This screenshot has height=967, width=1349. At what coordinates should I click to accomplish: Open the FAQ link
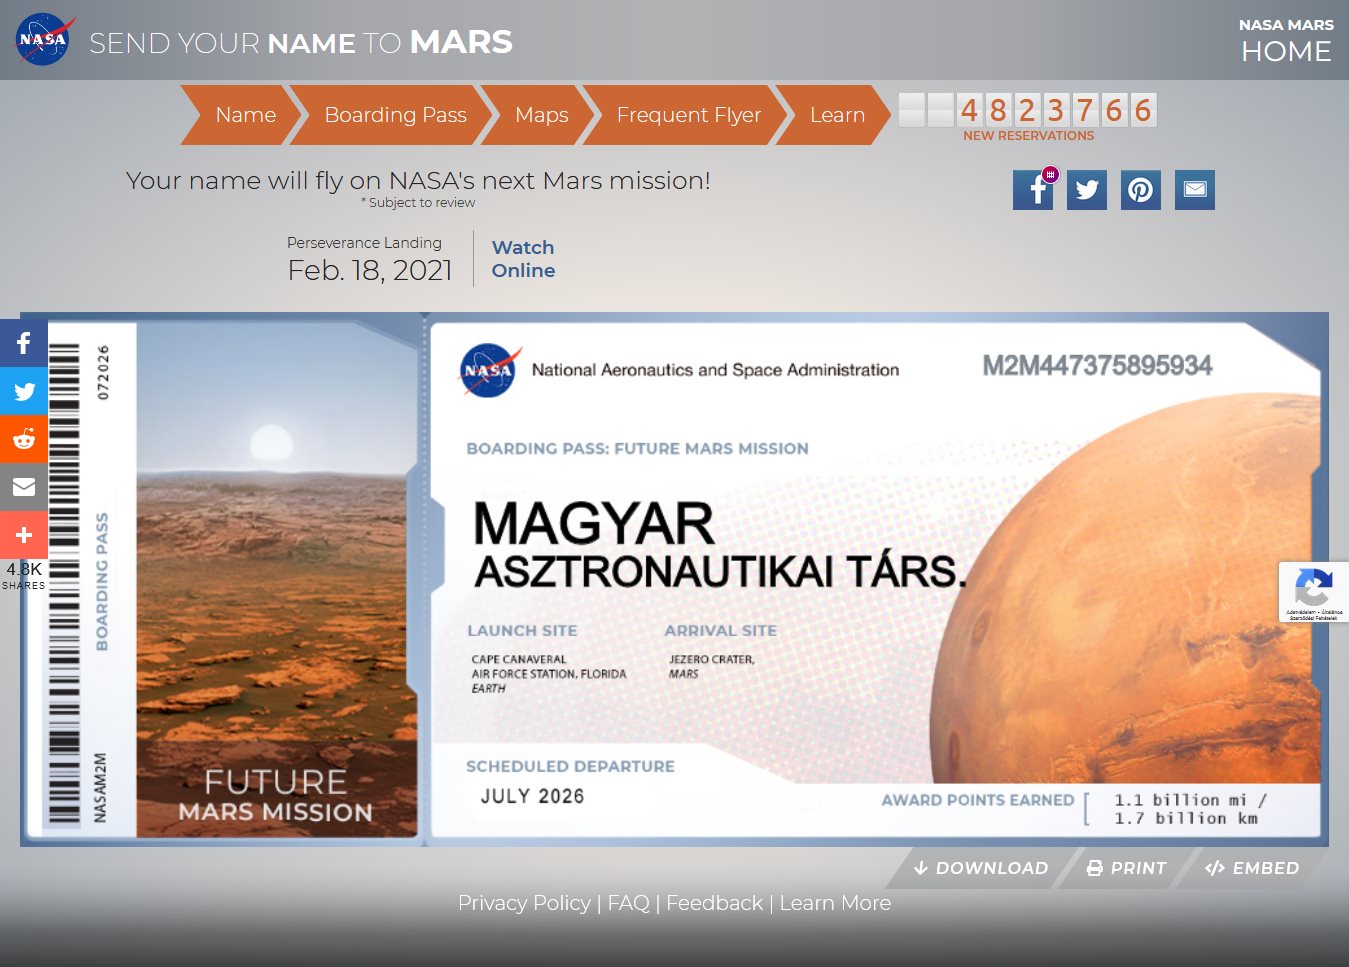tap(628, 903)
